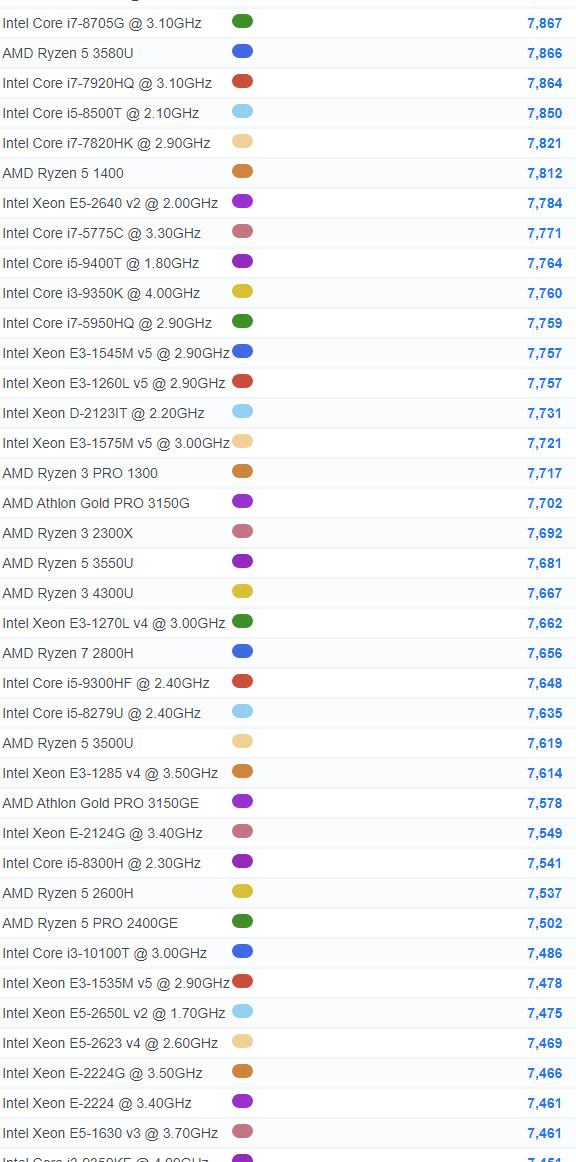Click the peach swatch beside AMD Ryzen 5 3500U

tap(242, 741)
